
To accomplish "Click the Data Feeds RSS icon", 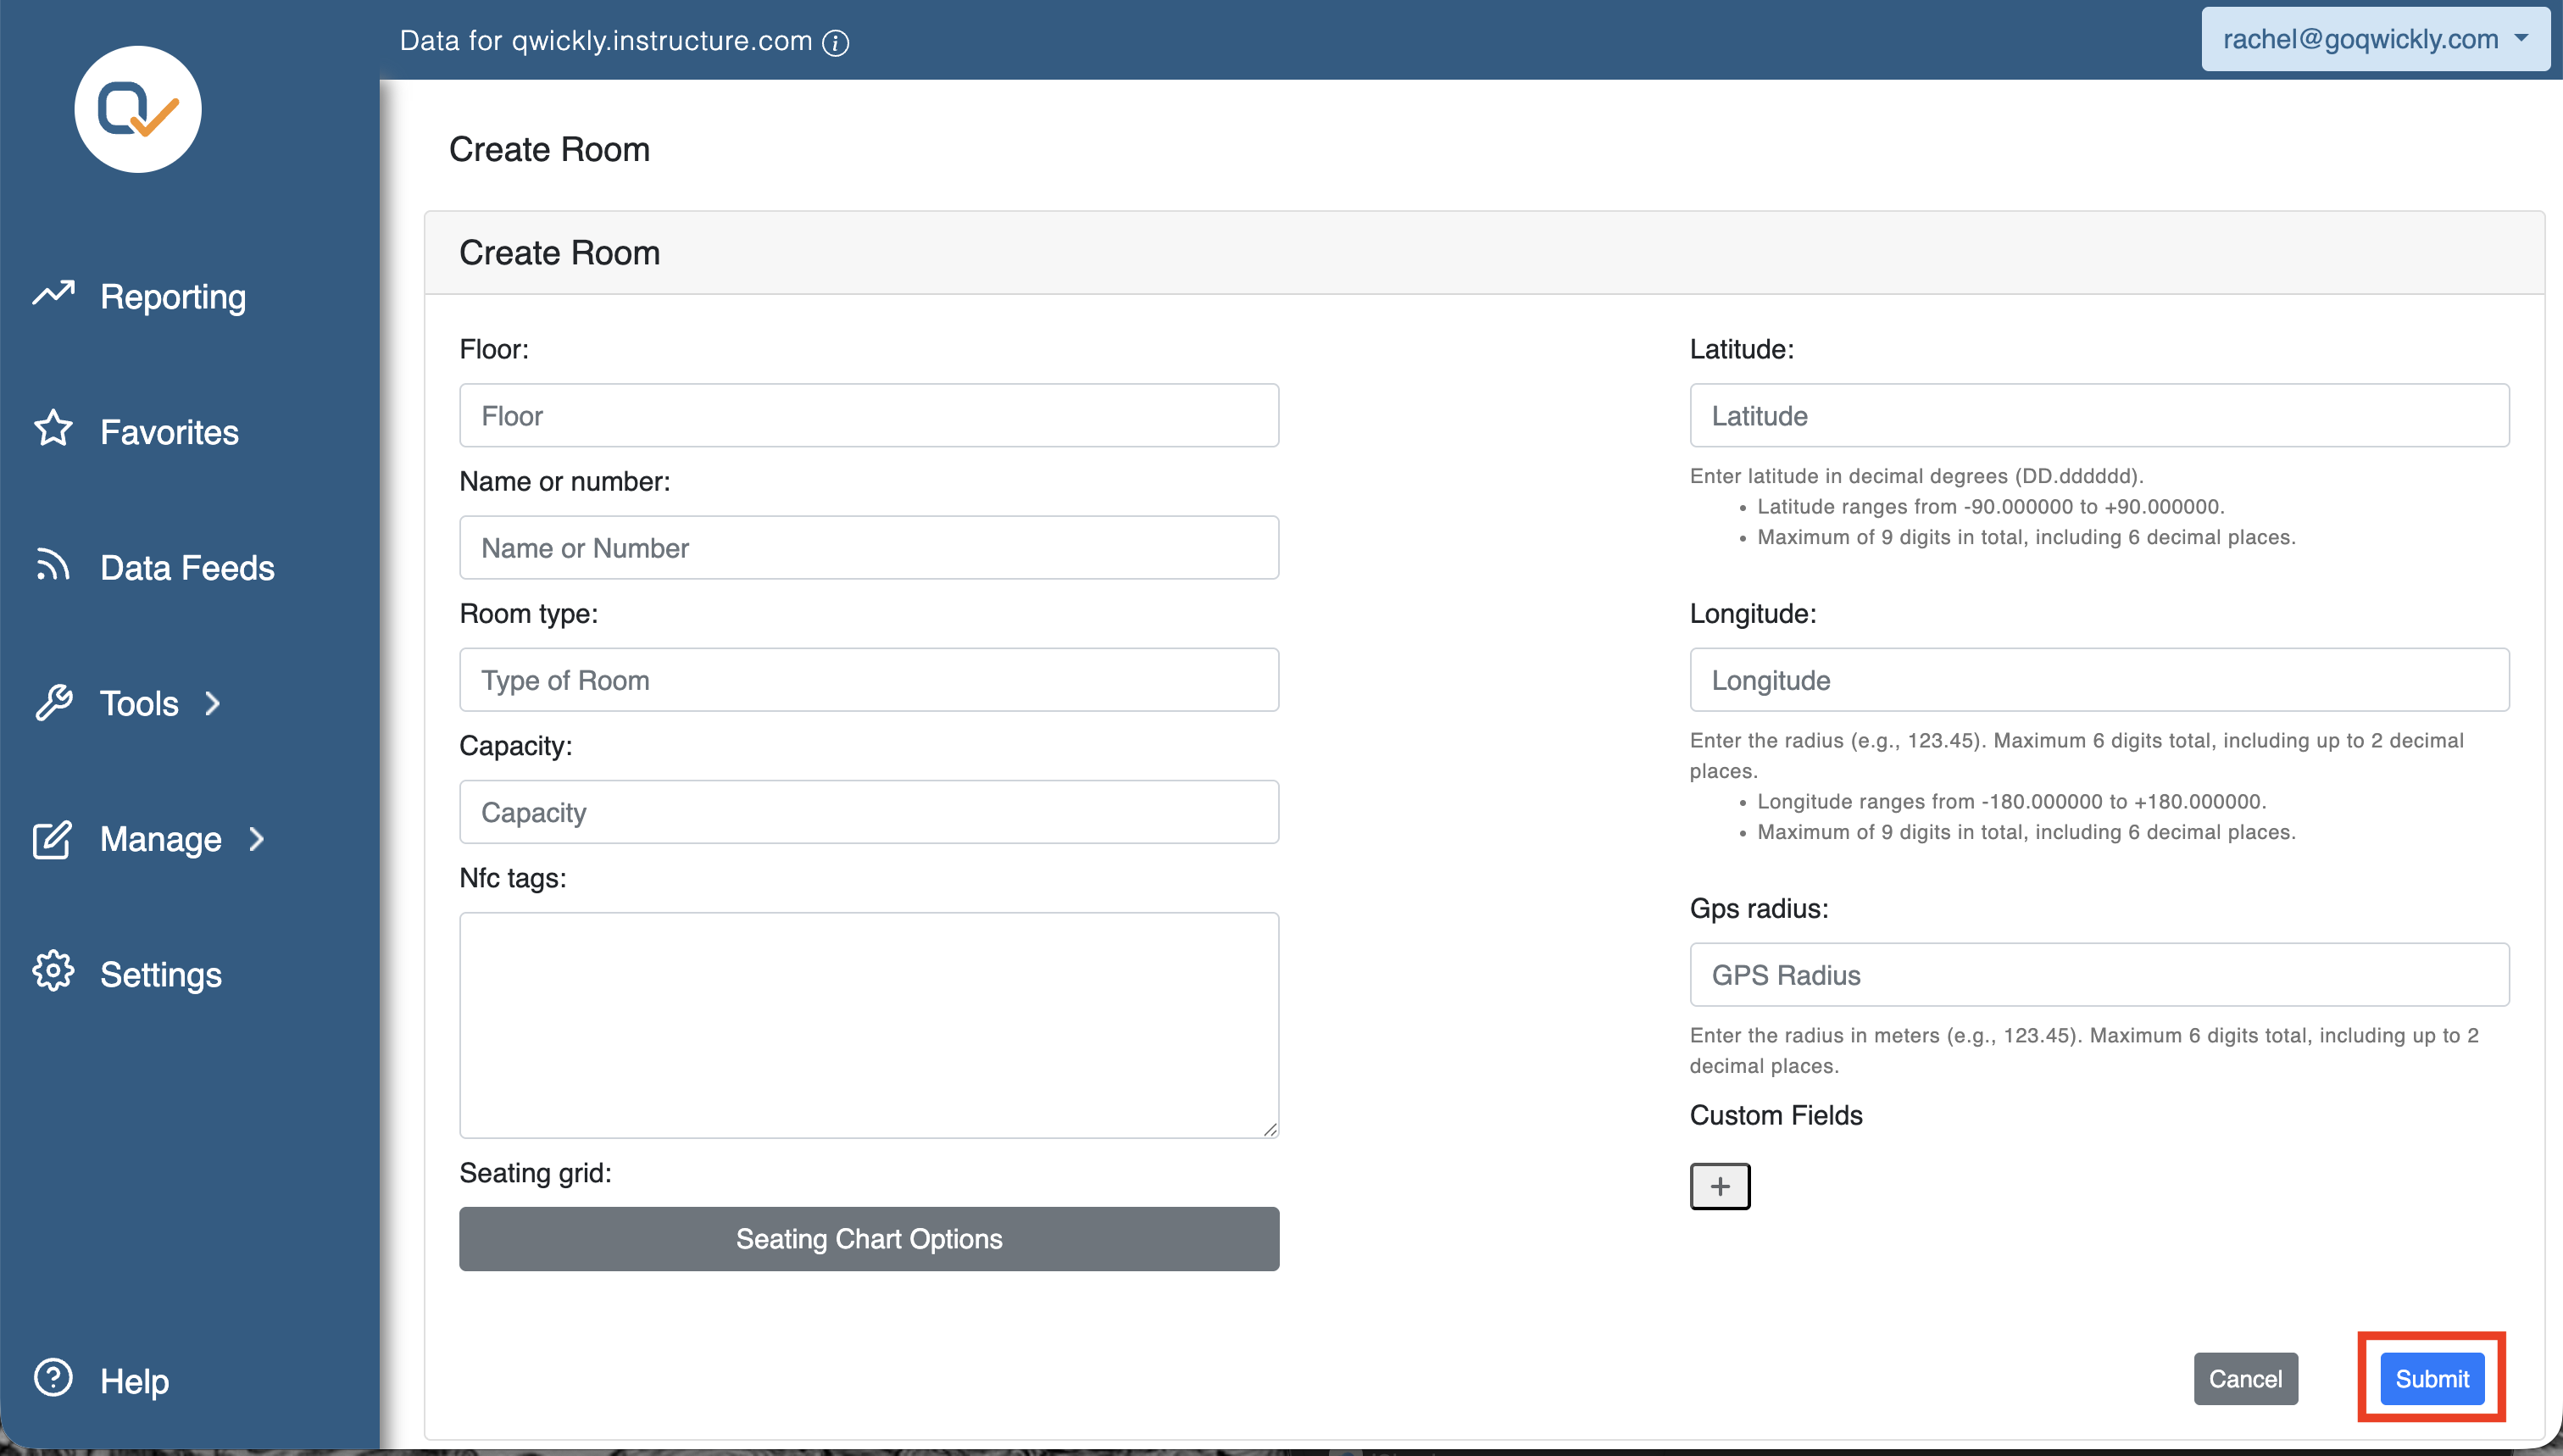I will [53, 565].
